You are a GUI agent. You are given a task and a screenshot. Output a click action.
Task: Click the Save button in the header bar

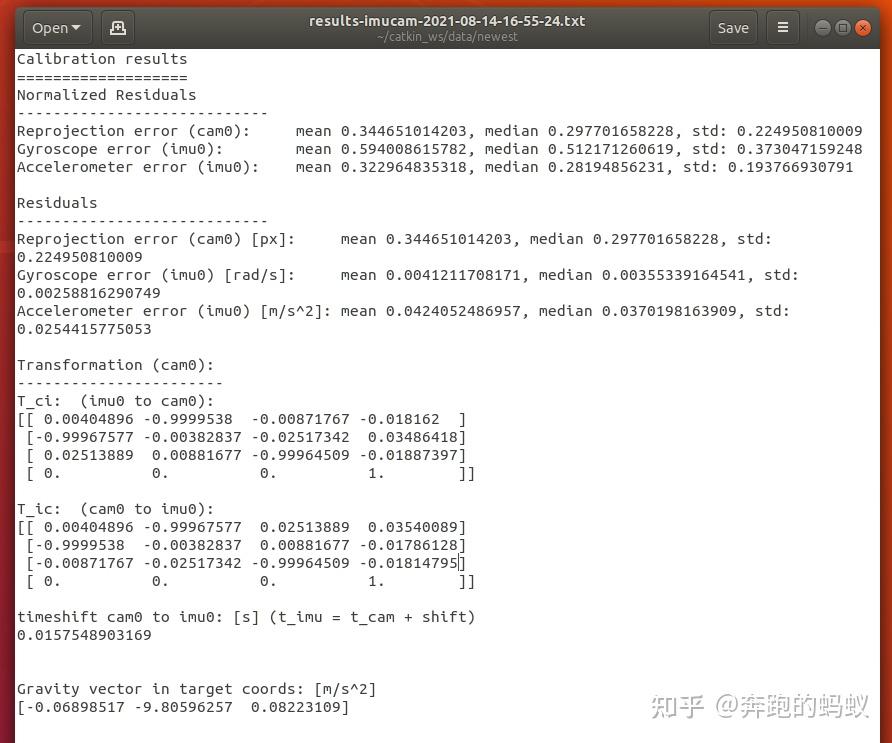733,27
